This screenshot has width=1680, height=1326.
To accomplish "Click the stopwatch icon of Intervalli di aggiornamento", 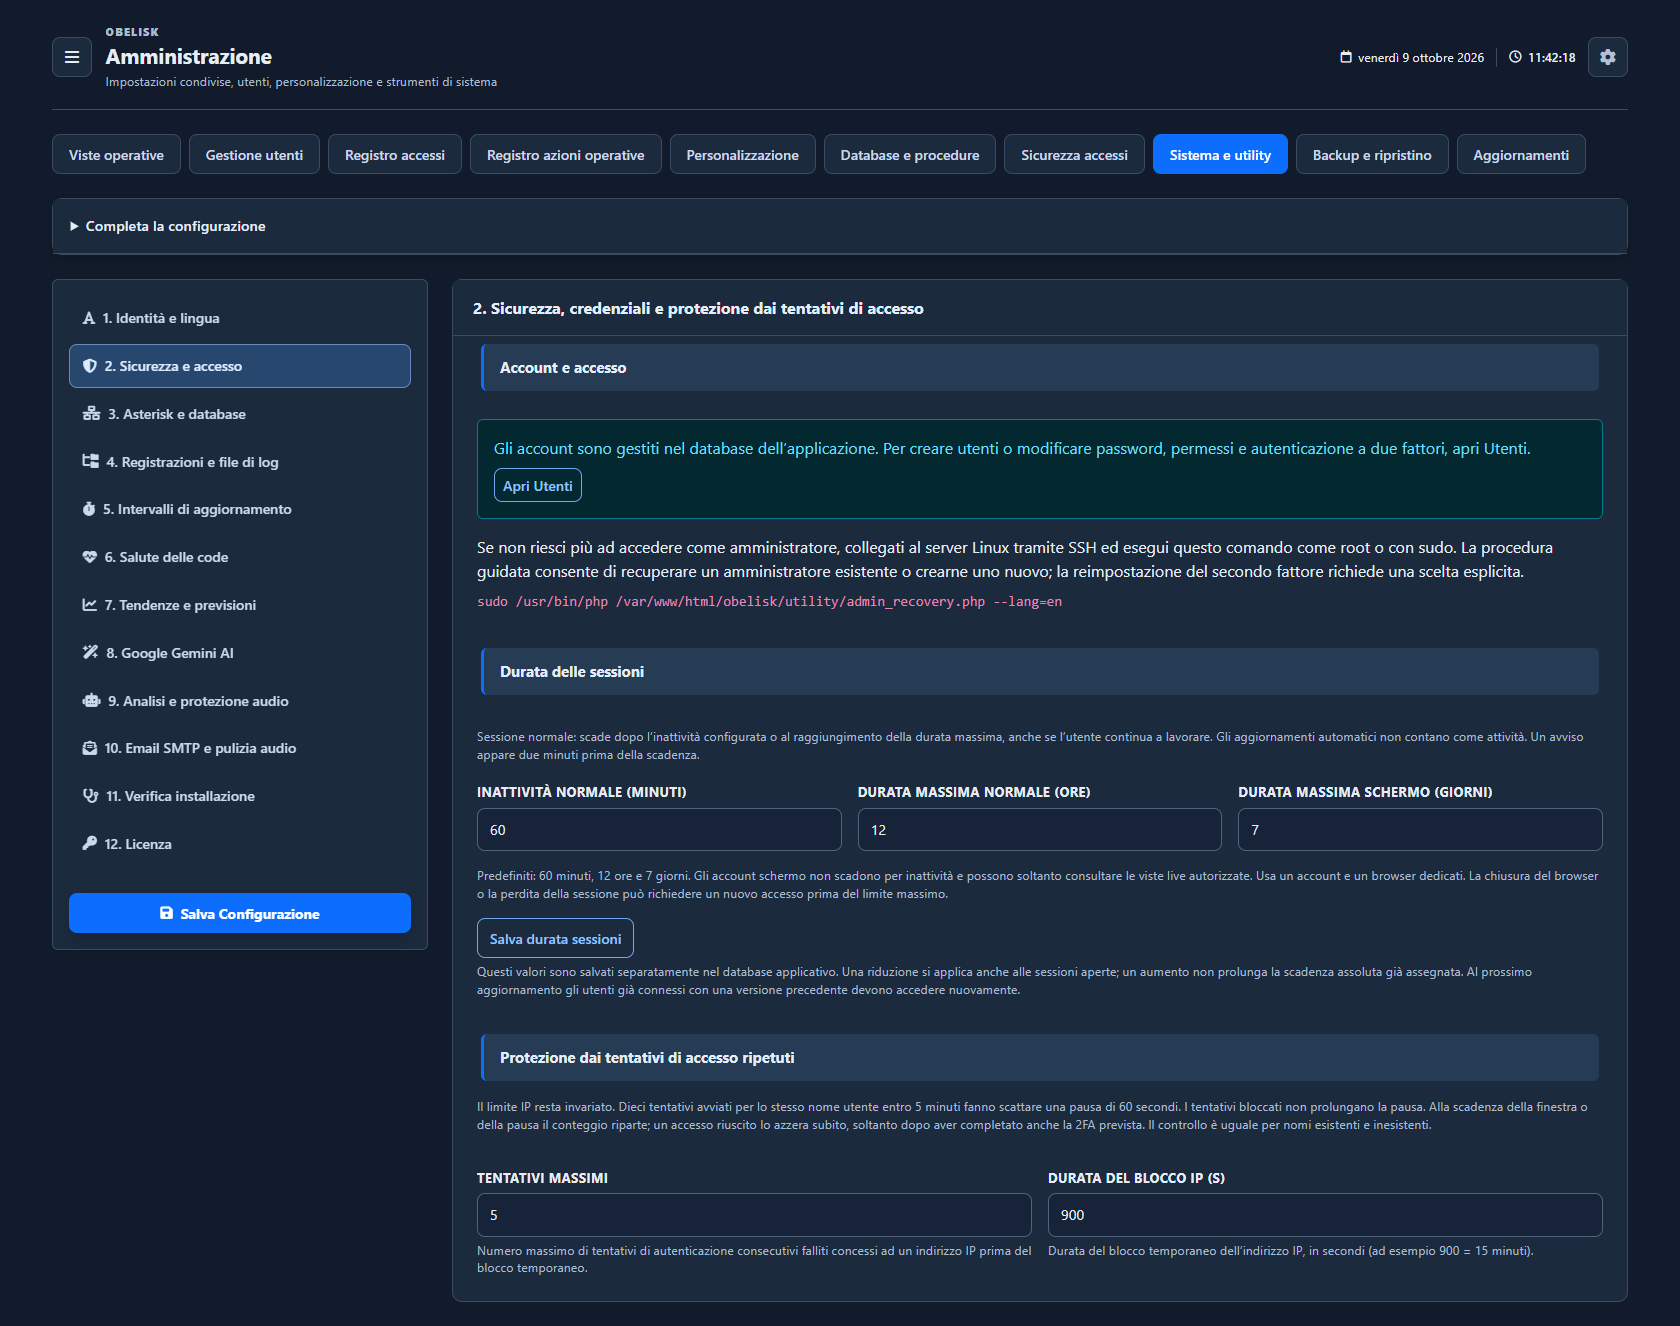I will pyautogui.click(x=89, y=509).
